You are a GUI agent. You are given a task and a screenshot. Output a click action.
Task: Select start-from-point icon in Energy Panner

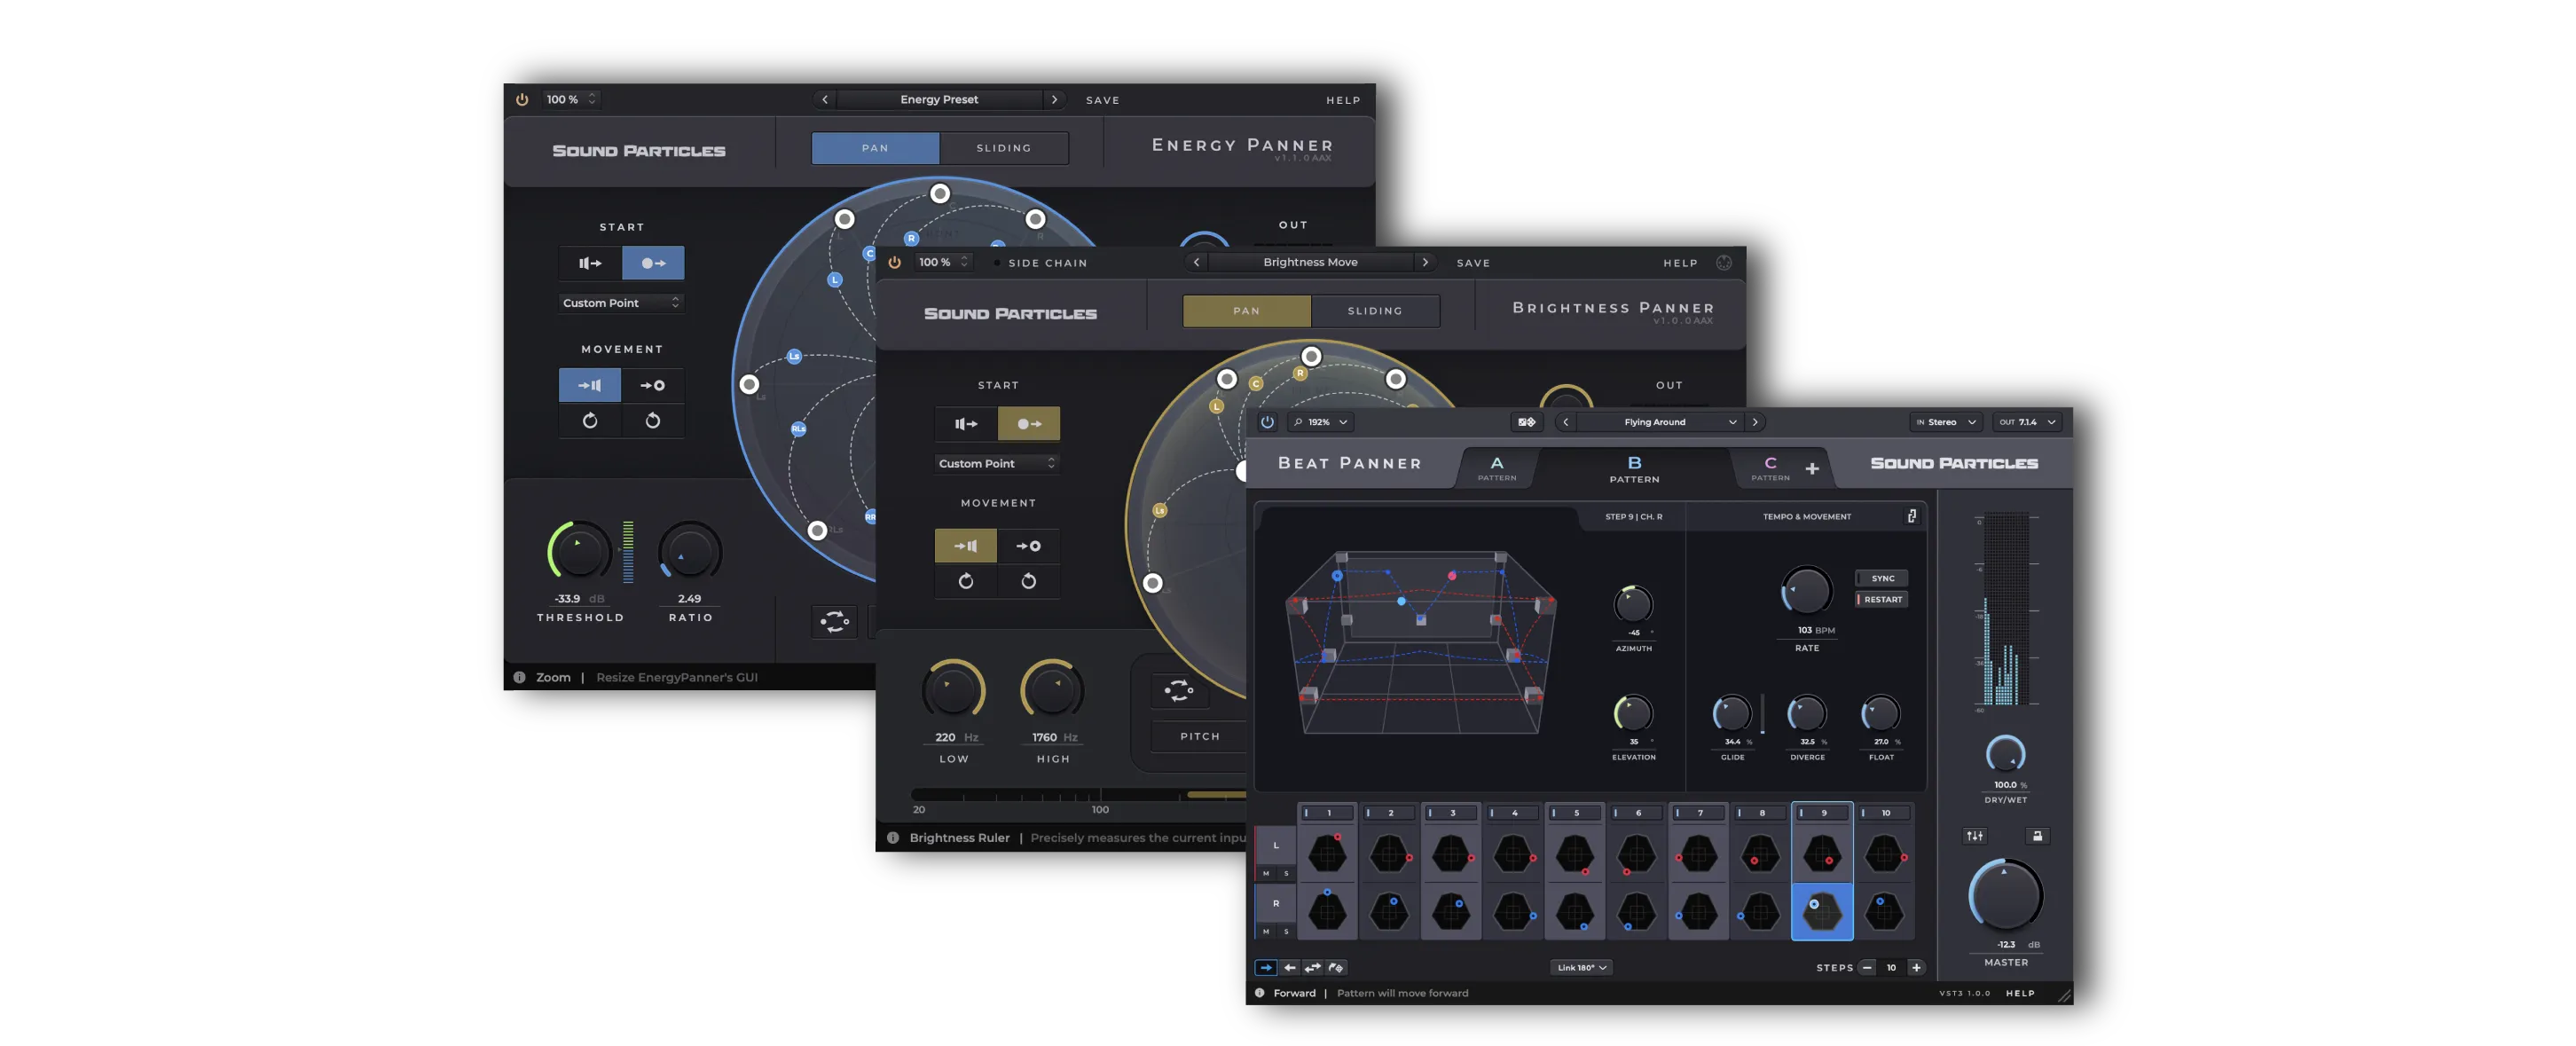(x=653, y=263)
